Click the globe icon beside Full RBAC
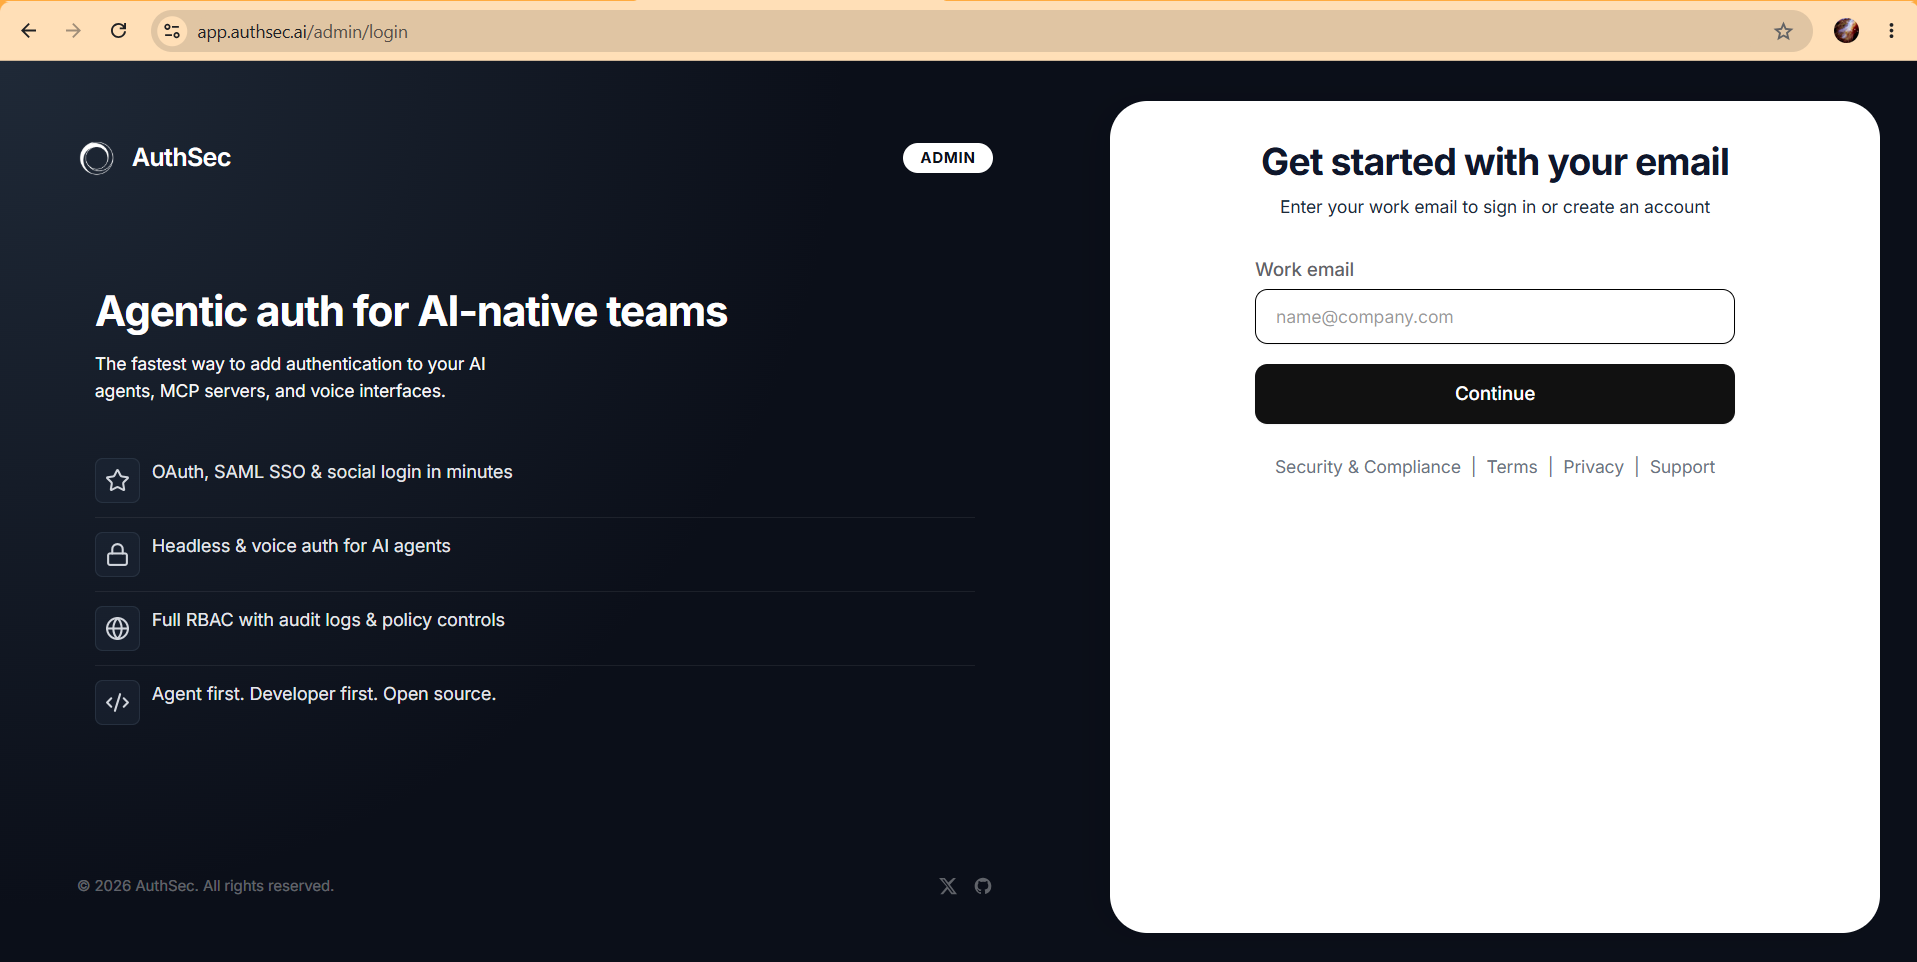The width and height of the screenshot is (1917, 962). click(x=117, y=628)
